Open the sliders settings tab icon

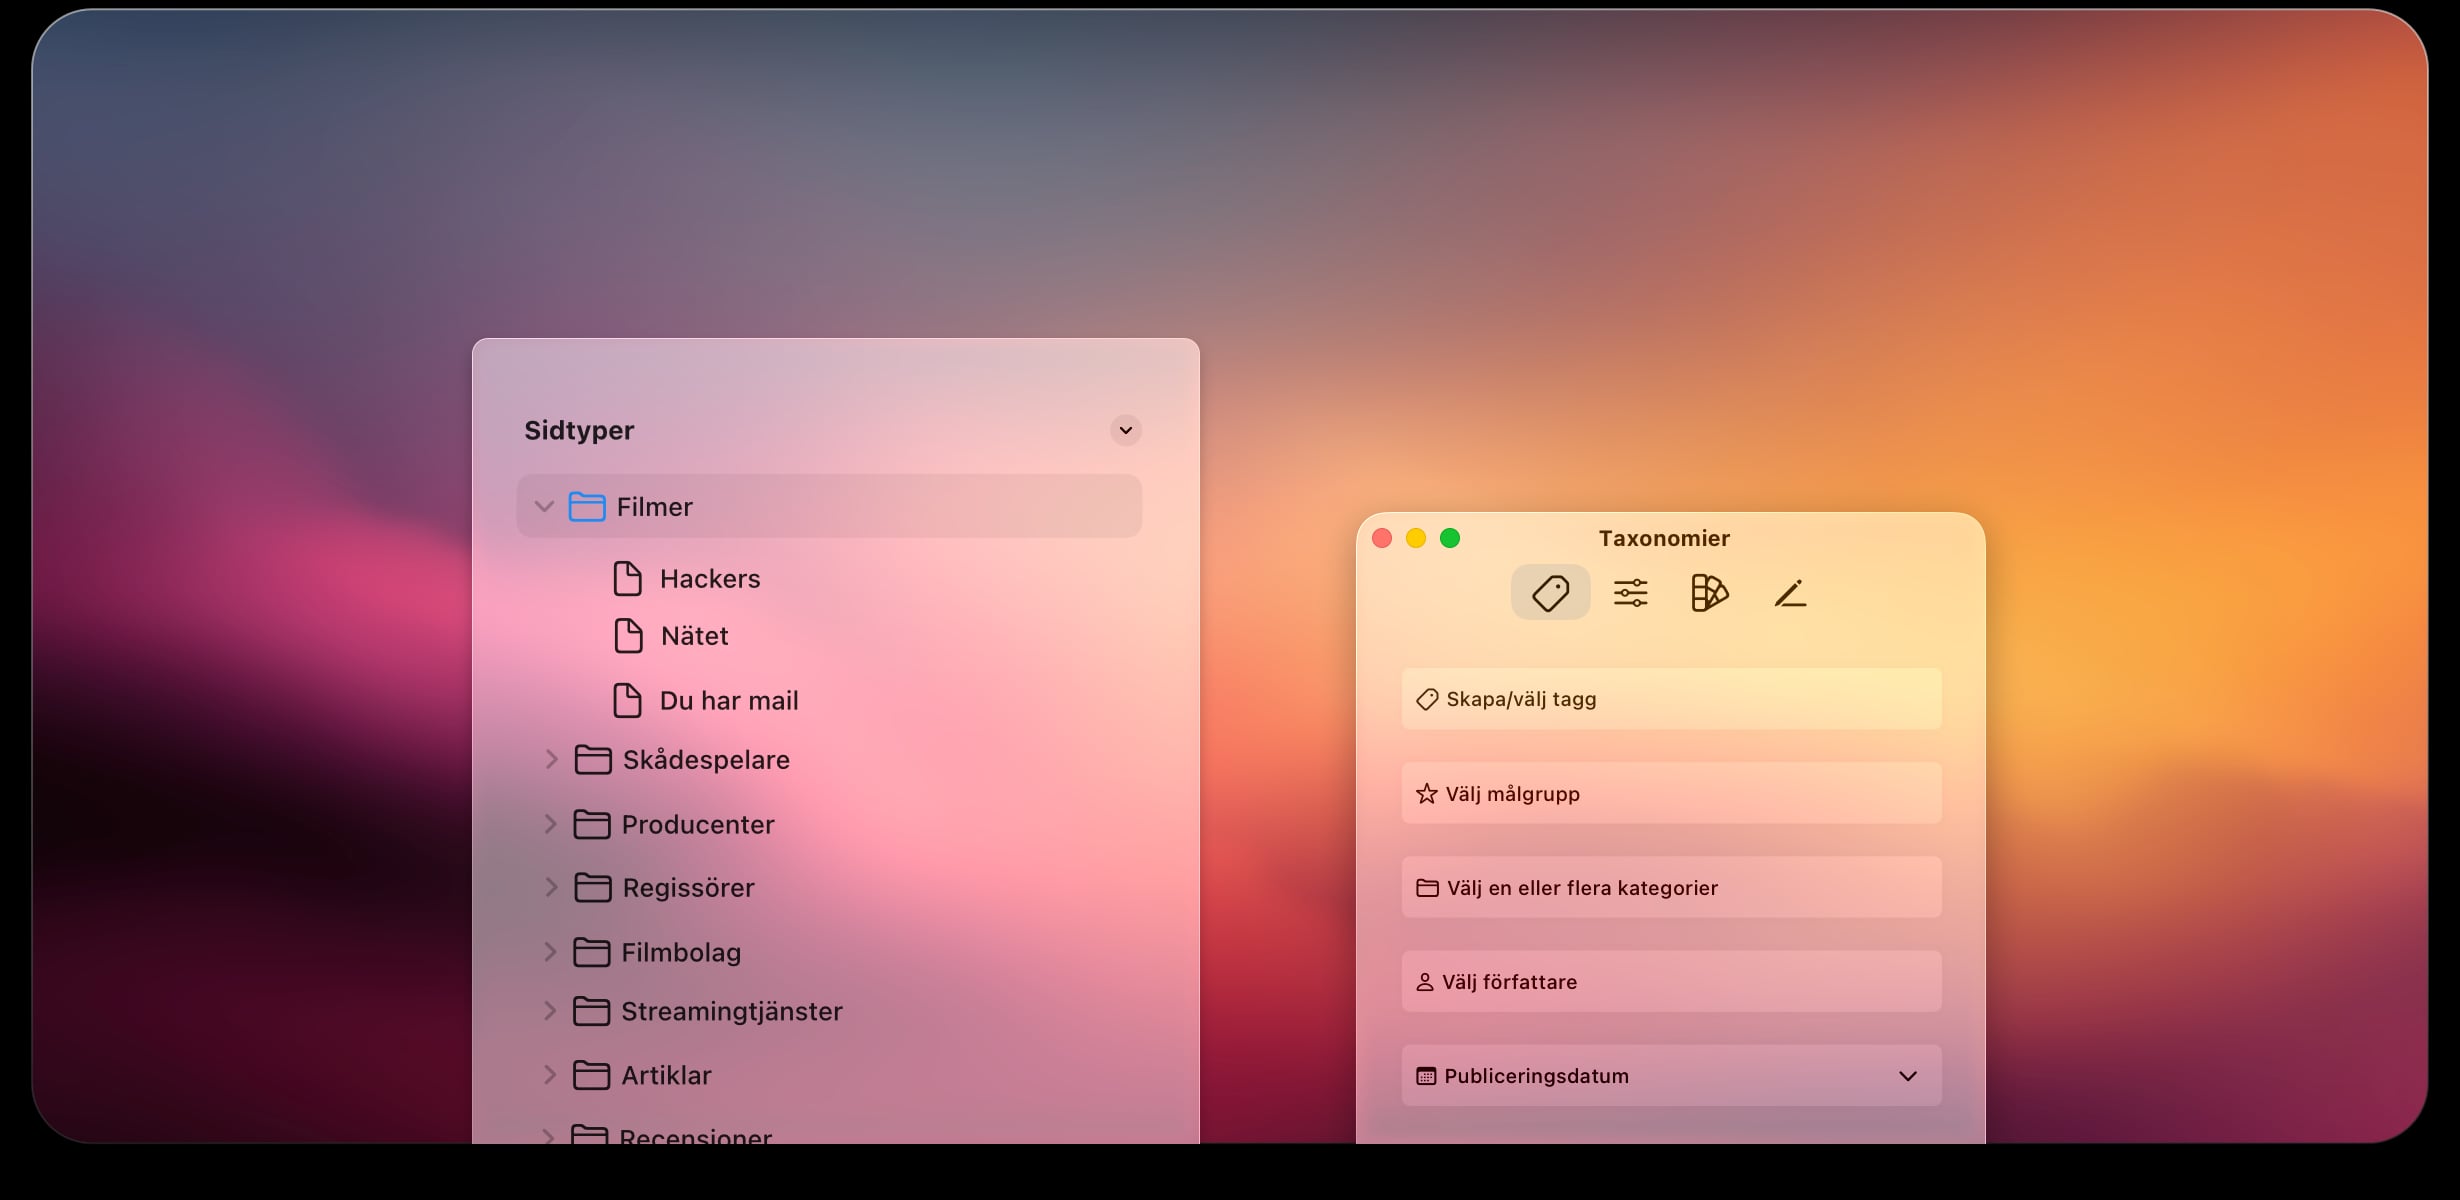(1630, 593)
